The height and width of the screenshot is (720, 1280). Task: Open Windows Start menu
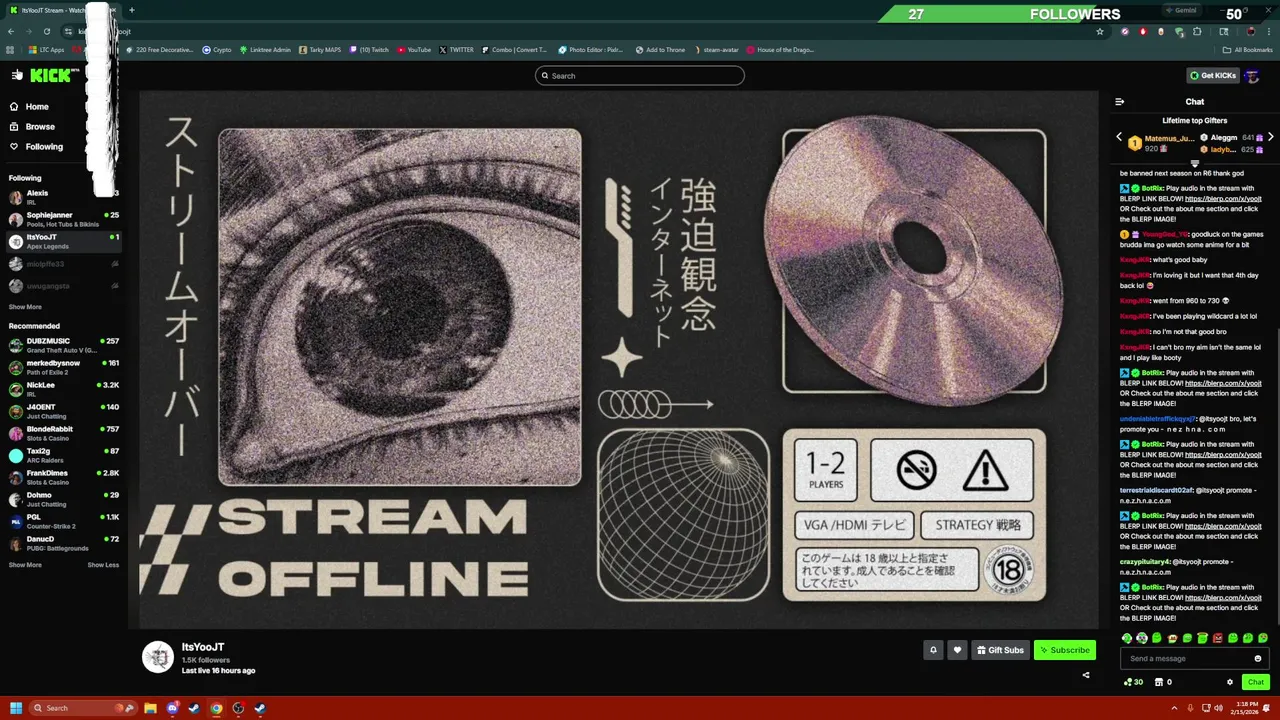pyautogui.click(x=15, y=708)
